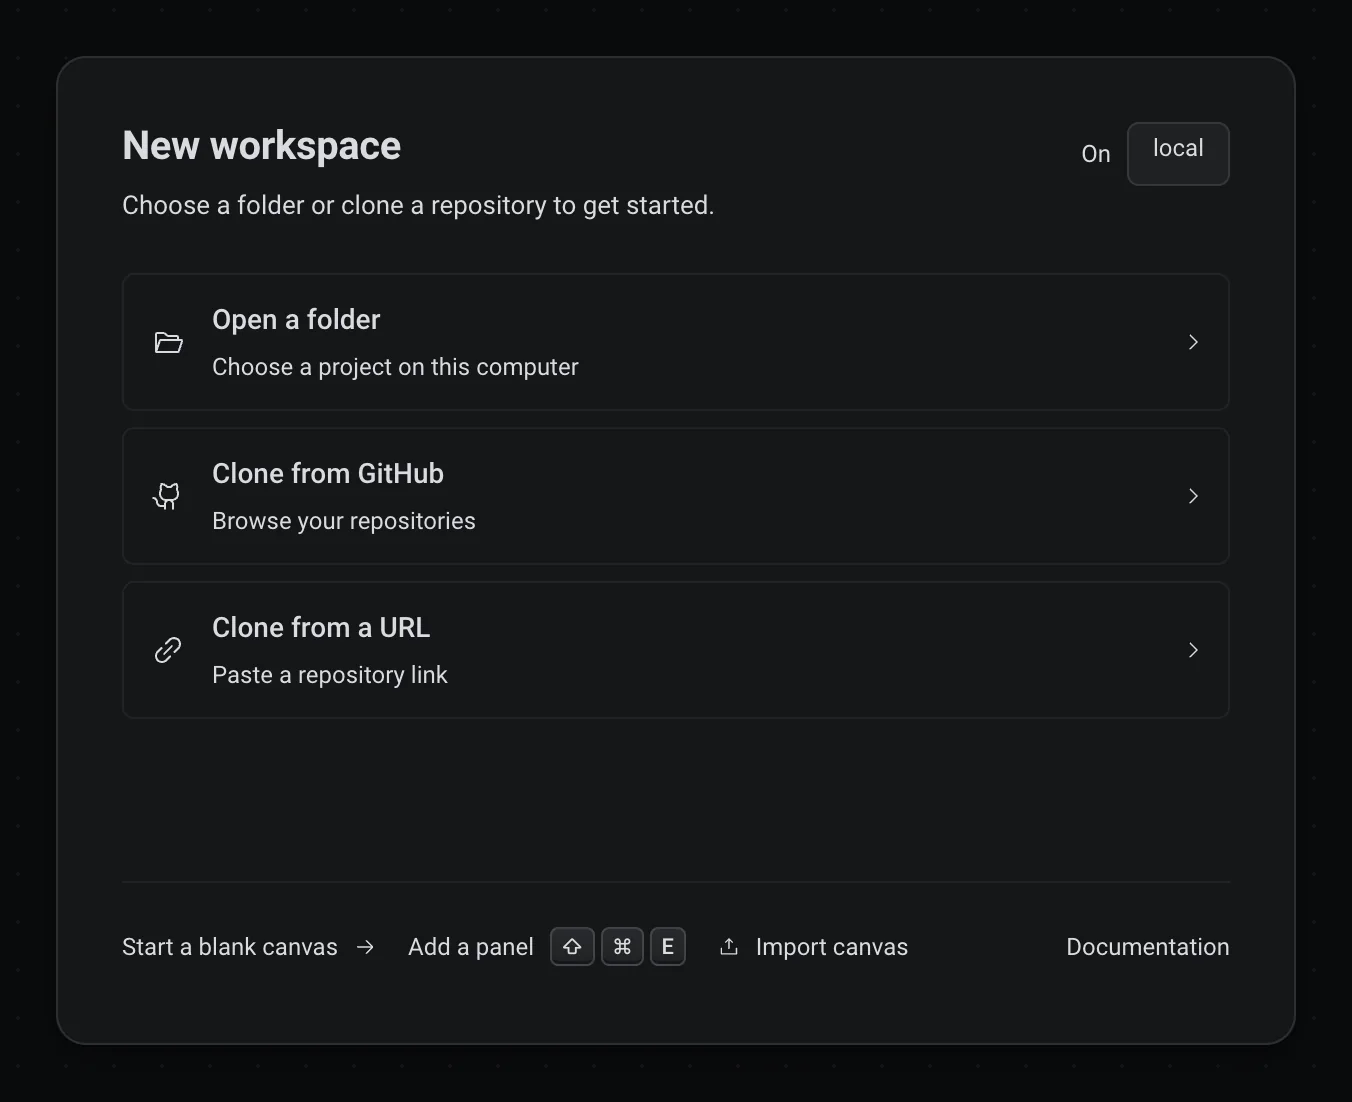Click 'Paste a repository link' text
This screenshot has height=1102, width=1352.
tap(329, 675)
